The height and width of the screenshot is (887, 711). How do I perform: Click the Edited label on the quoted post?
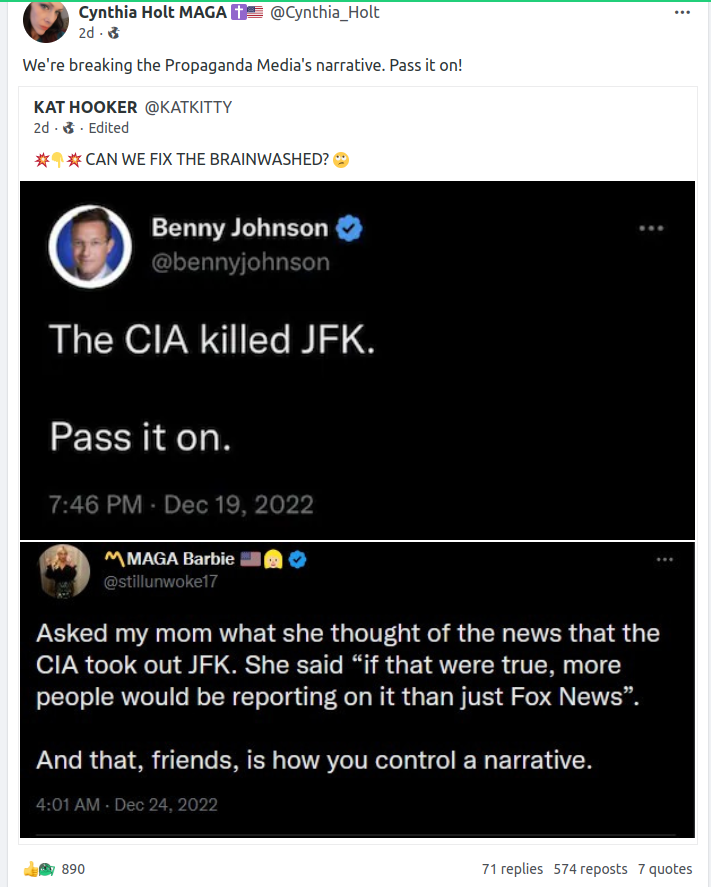click(108, 128)
